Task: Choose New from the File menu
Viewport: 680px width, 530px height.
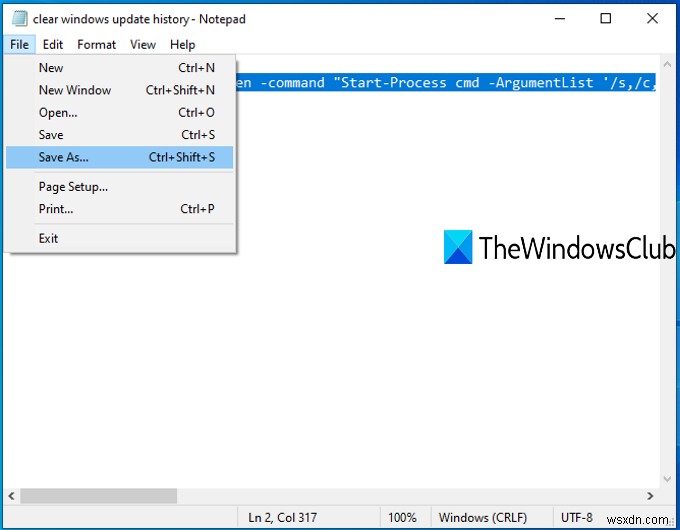Action: (120, 68)
